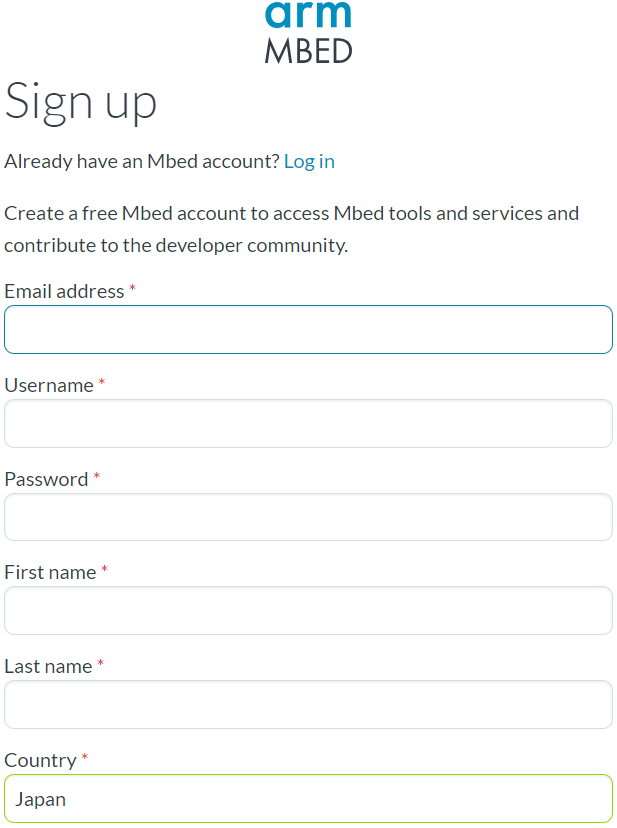
Task: Click the red asterisk beside Email address
Action: [132, 289]
